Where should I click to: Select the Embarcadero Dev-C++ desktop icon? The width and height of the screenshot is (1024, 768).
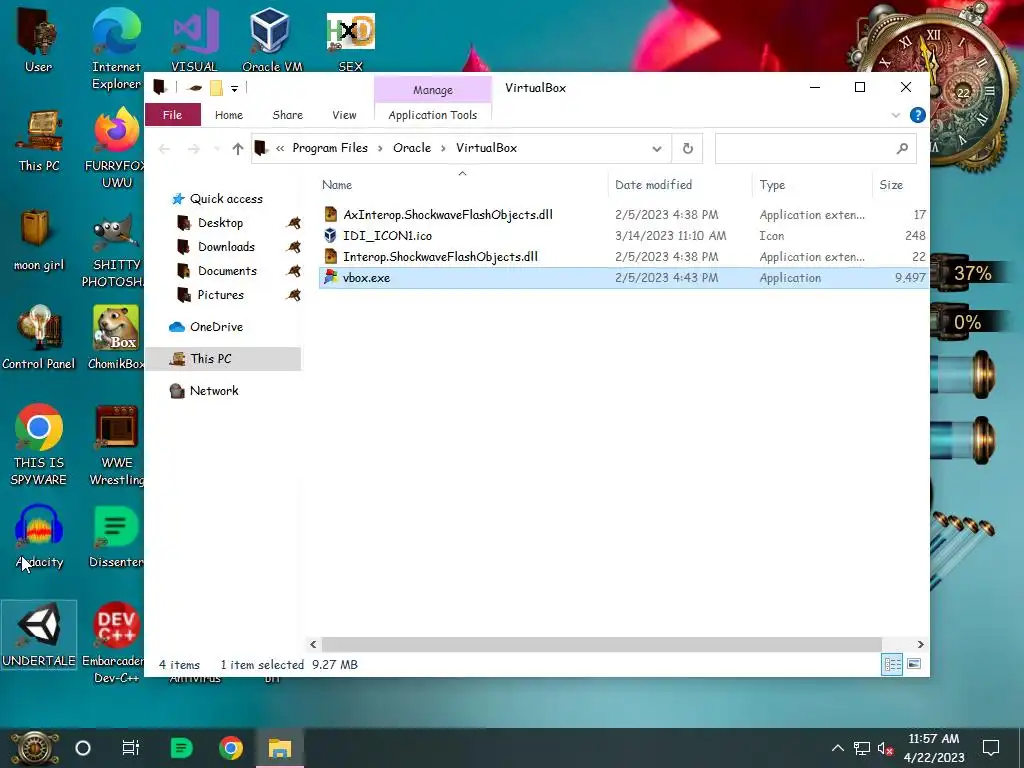click(x=114, y=643)
